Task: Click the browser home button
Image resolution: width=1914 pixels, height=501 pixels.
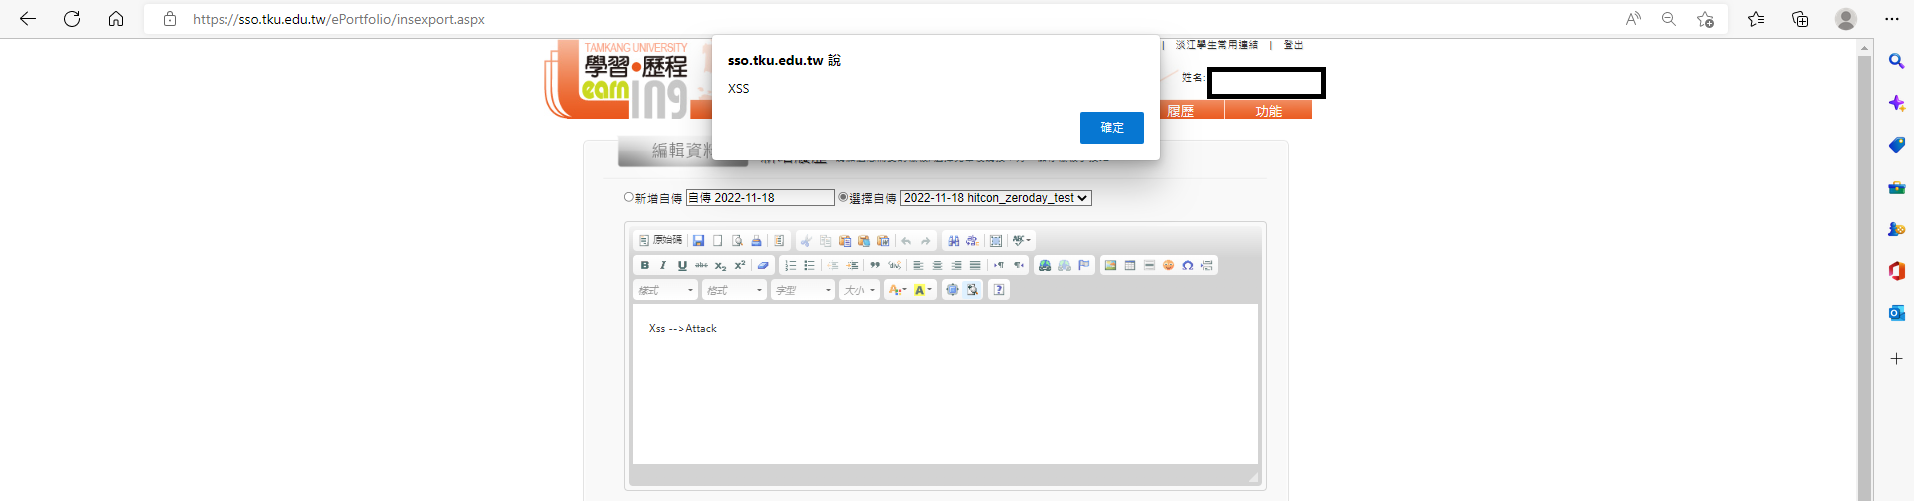Action: 116,19
